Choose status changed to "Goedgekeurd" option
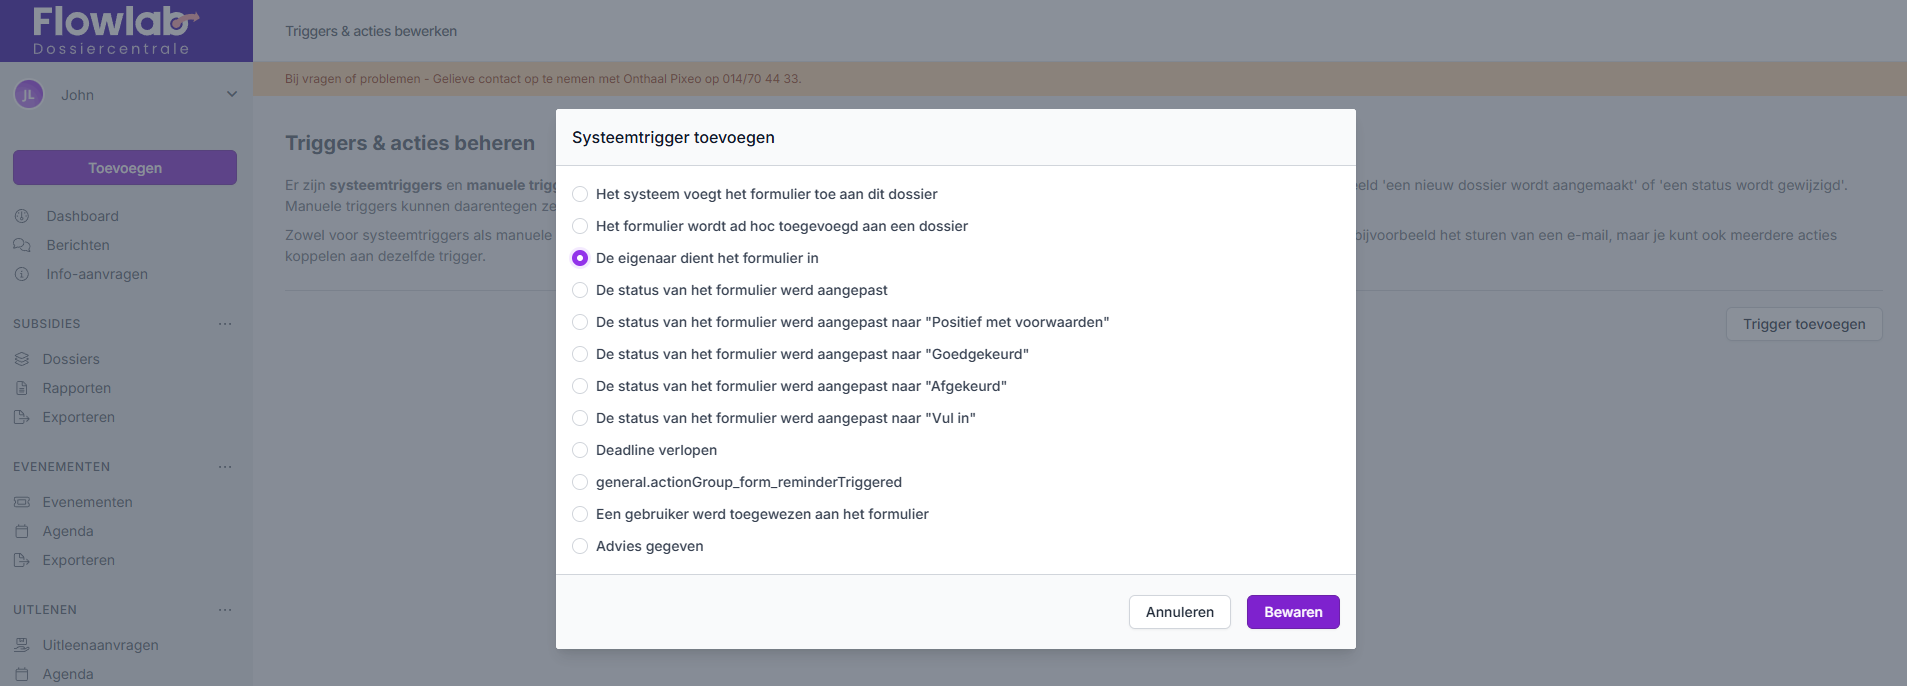This screenshot has width=1907, height=686. [x=580, y=354]
